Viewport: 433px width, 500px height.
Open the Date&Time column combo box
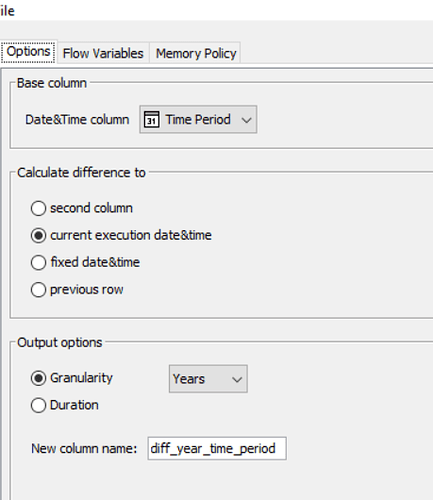pyautogui.click(x=198, y=119)
